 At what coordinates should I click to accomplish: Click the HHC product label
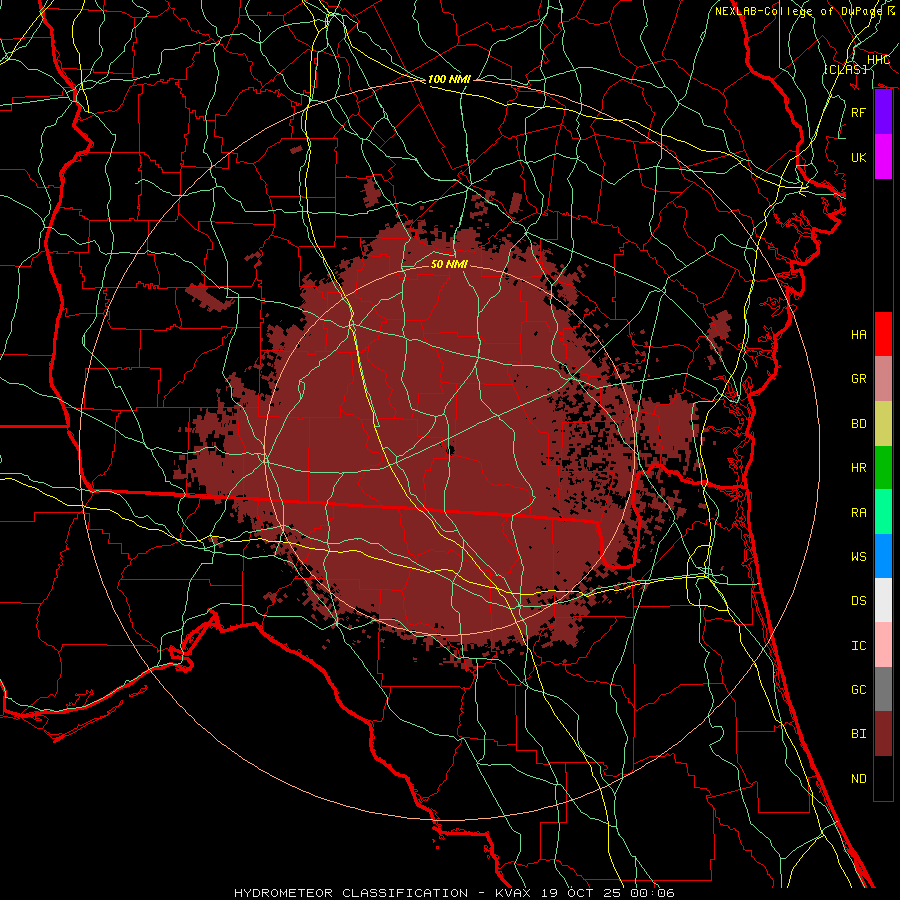[878, 60]
